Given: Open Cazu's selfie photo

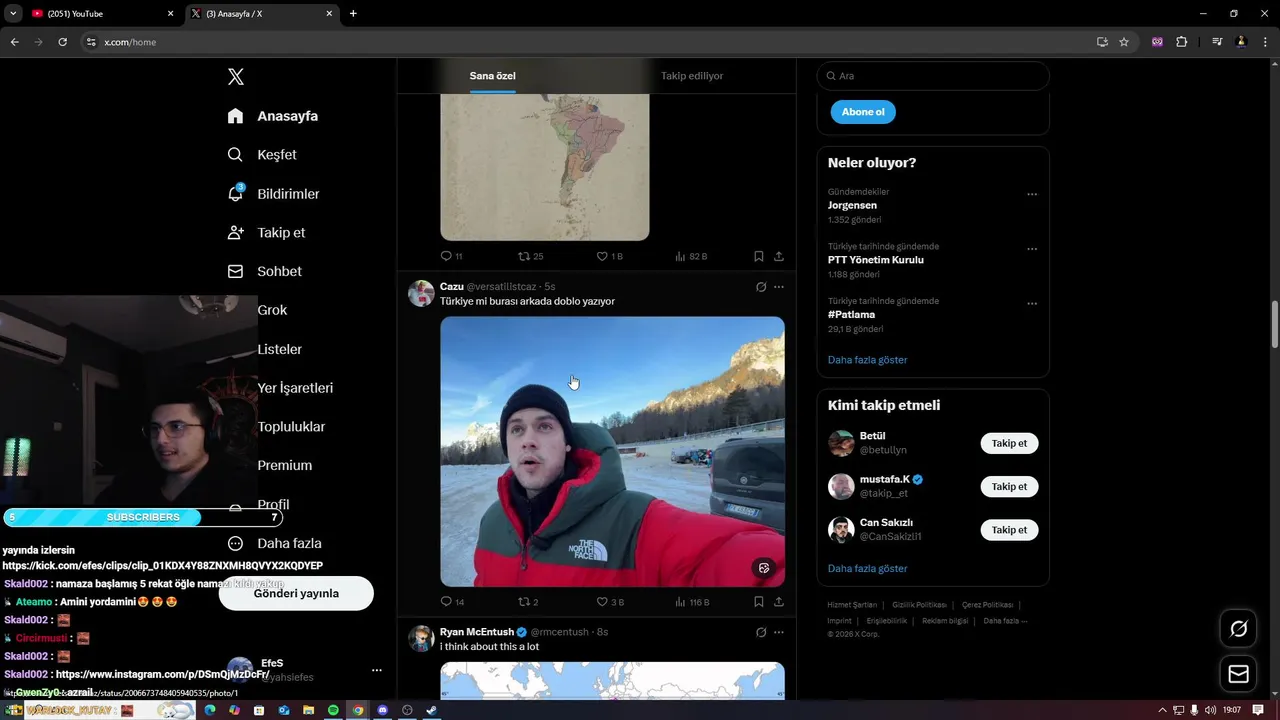Looking at the screenshot, I should pyautogui.click(x=612, y=451).
